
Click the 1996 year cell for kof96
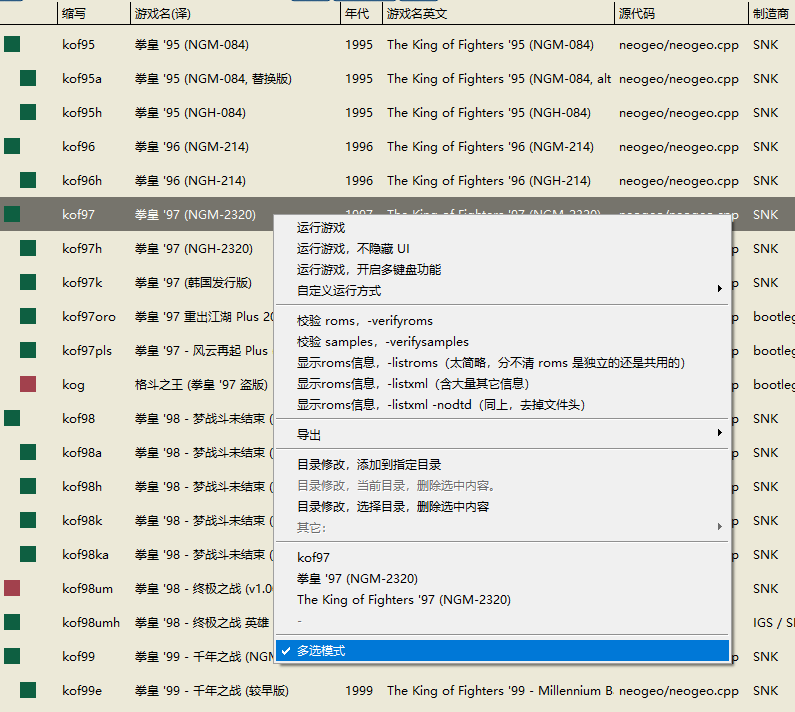point(359,147)
